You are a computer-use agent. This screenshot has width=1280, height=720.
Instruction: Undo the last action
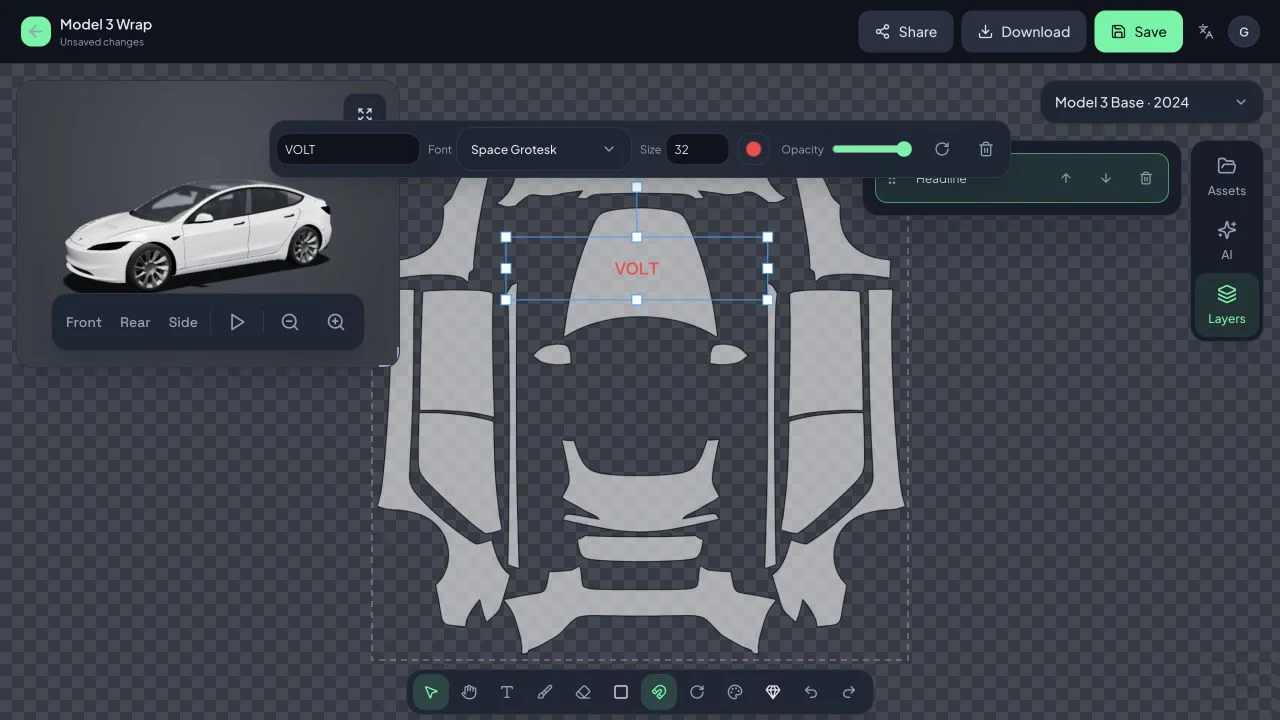click(x=811, y=692)
